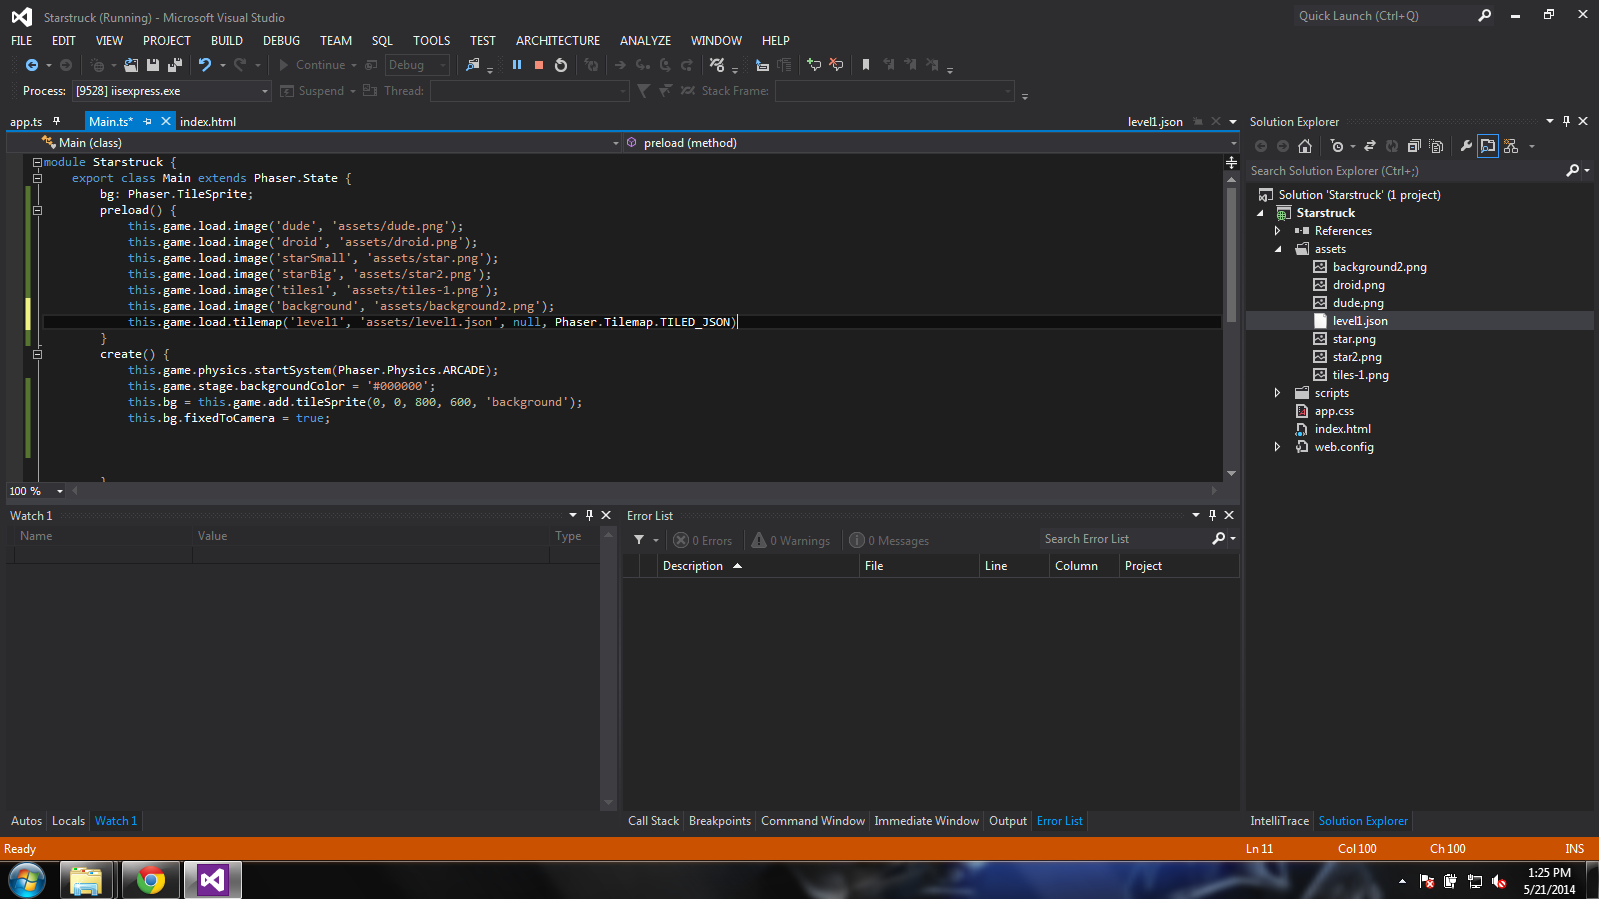This screenshot has height=899, width=1599.
Task: Open the open-documents list dropdown arrow
Action: click(1233, 122)
